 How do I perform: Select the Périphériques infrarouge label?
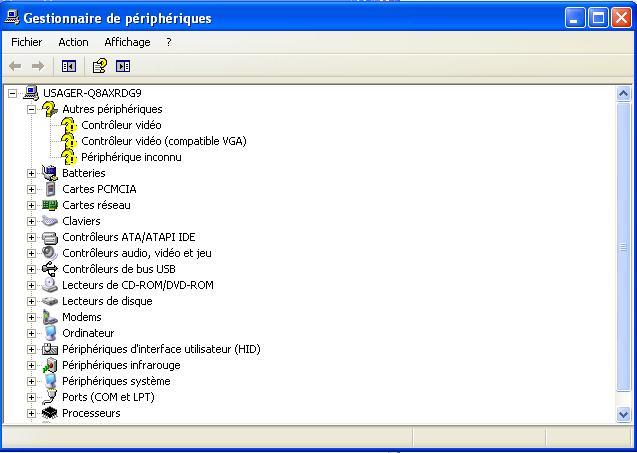coord(121,365)
